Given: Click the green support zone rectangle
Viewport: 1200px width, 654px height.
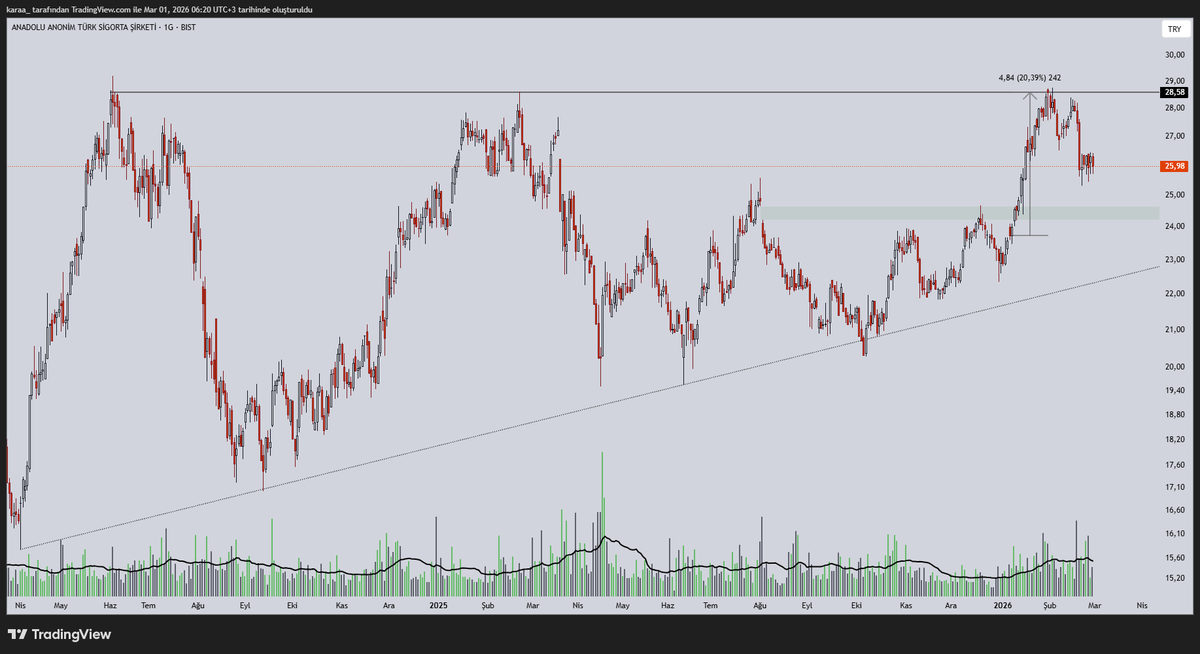Looking at the screenshot, I should [960, 213].
